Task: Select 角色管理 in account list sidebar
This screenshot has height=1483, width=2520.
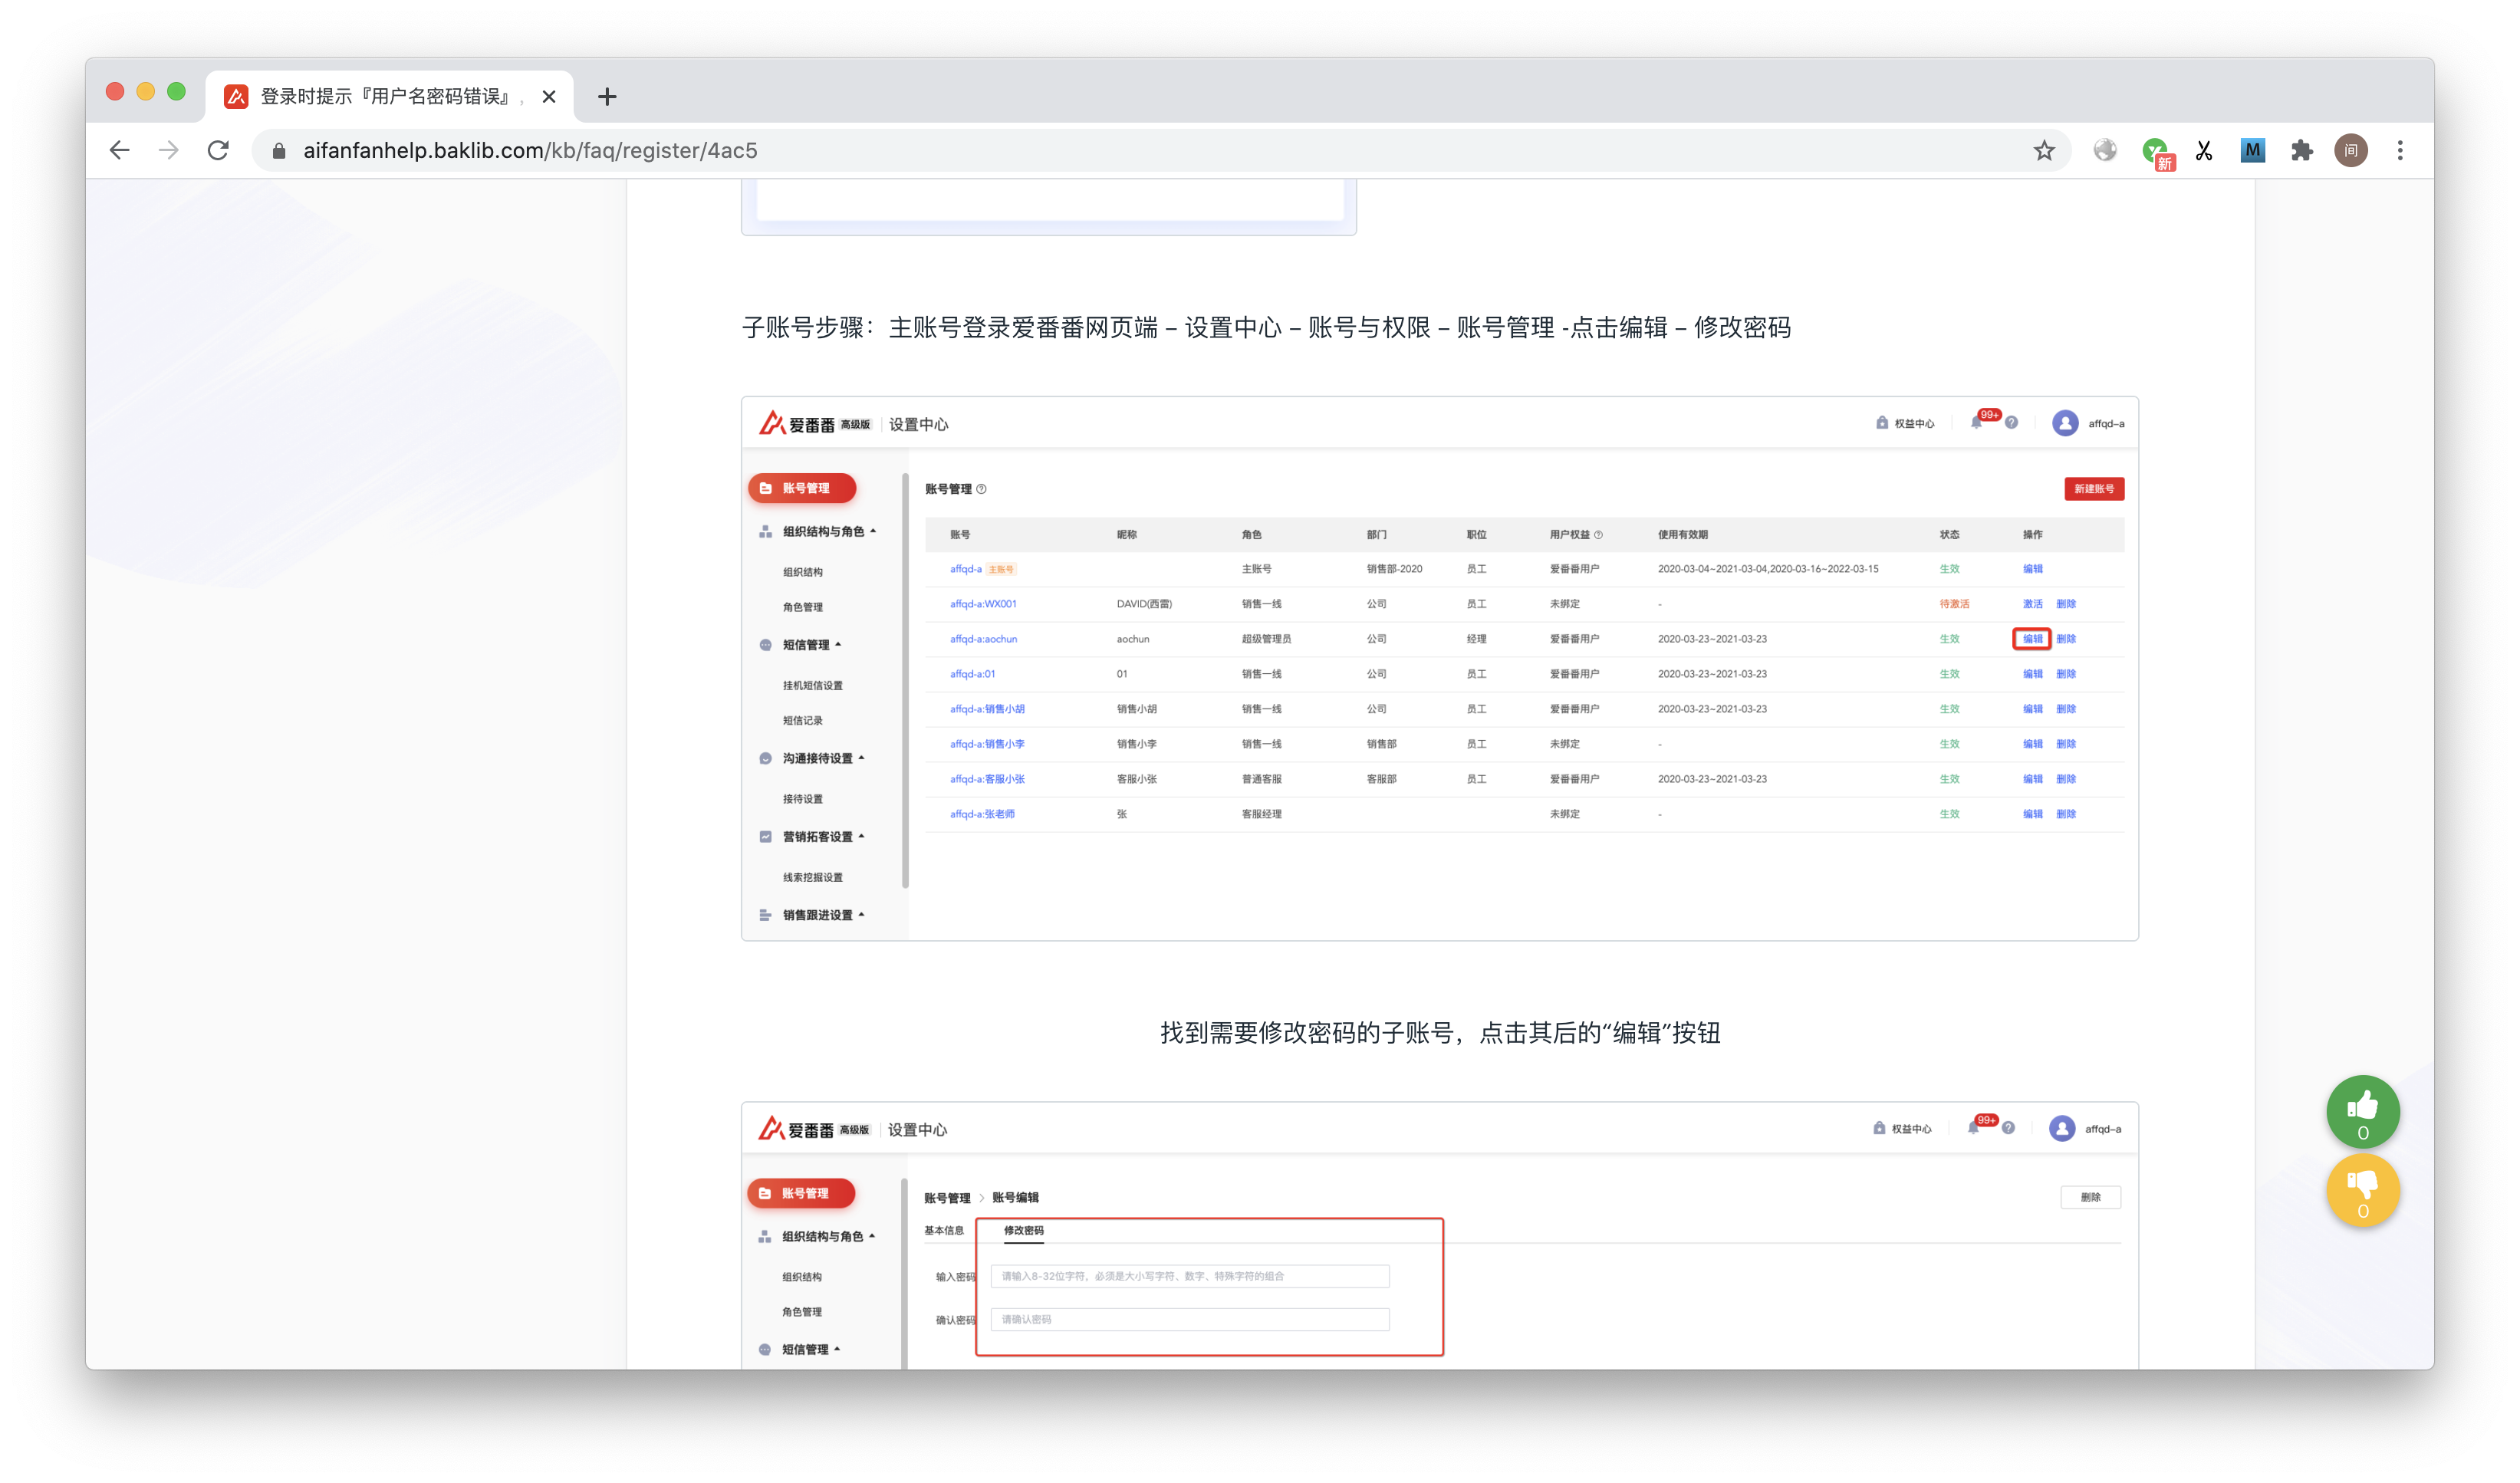Action: click(x=802, y=607)
